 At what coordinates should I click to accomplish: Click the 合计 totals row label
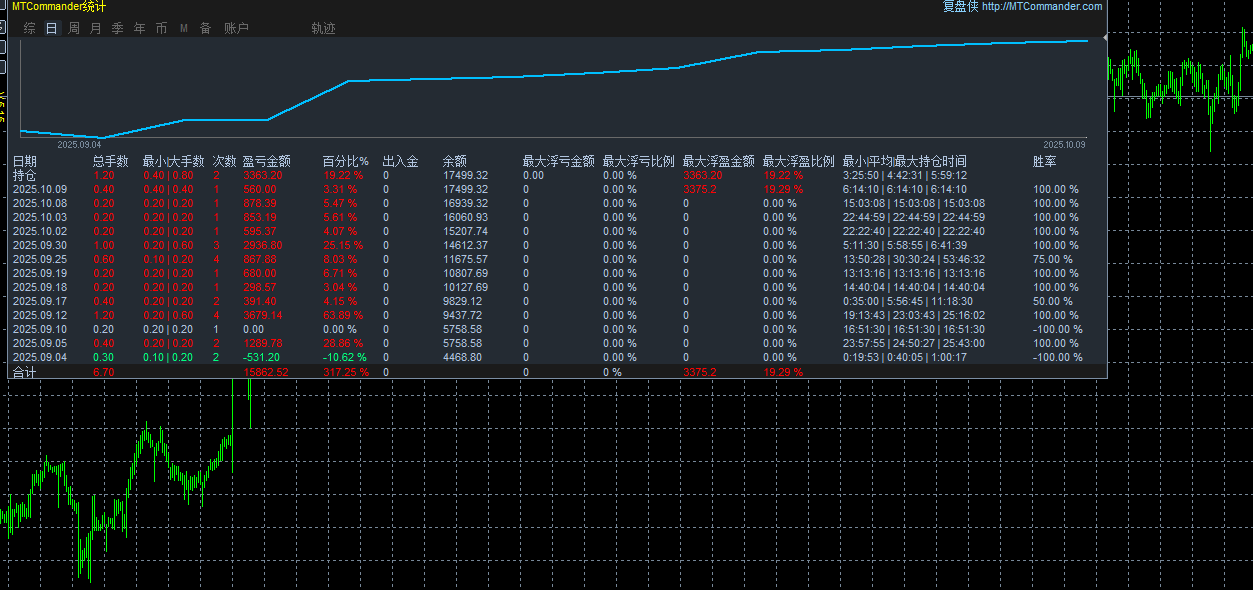24,372
